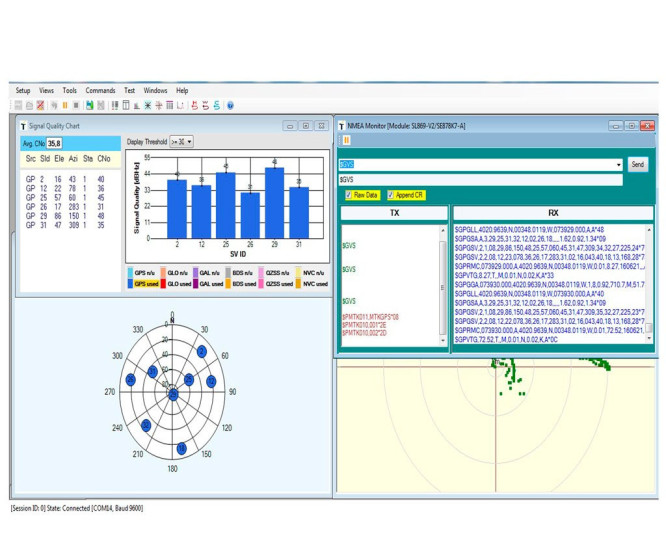Image resolution: width=666 pixels, height=538 pixels.
Task: Click the SV ID 29 bar in chart
Action: (x=275, y=203)
